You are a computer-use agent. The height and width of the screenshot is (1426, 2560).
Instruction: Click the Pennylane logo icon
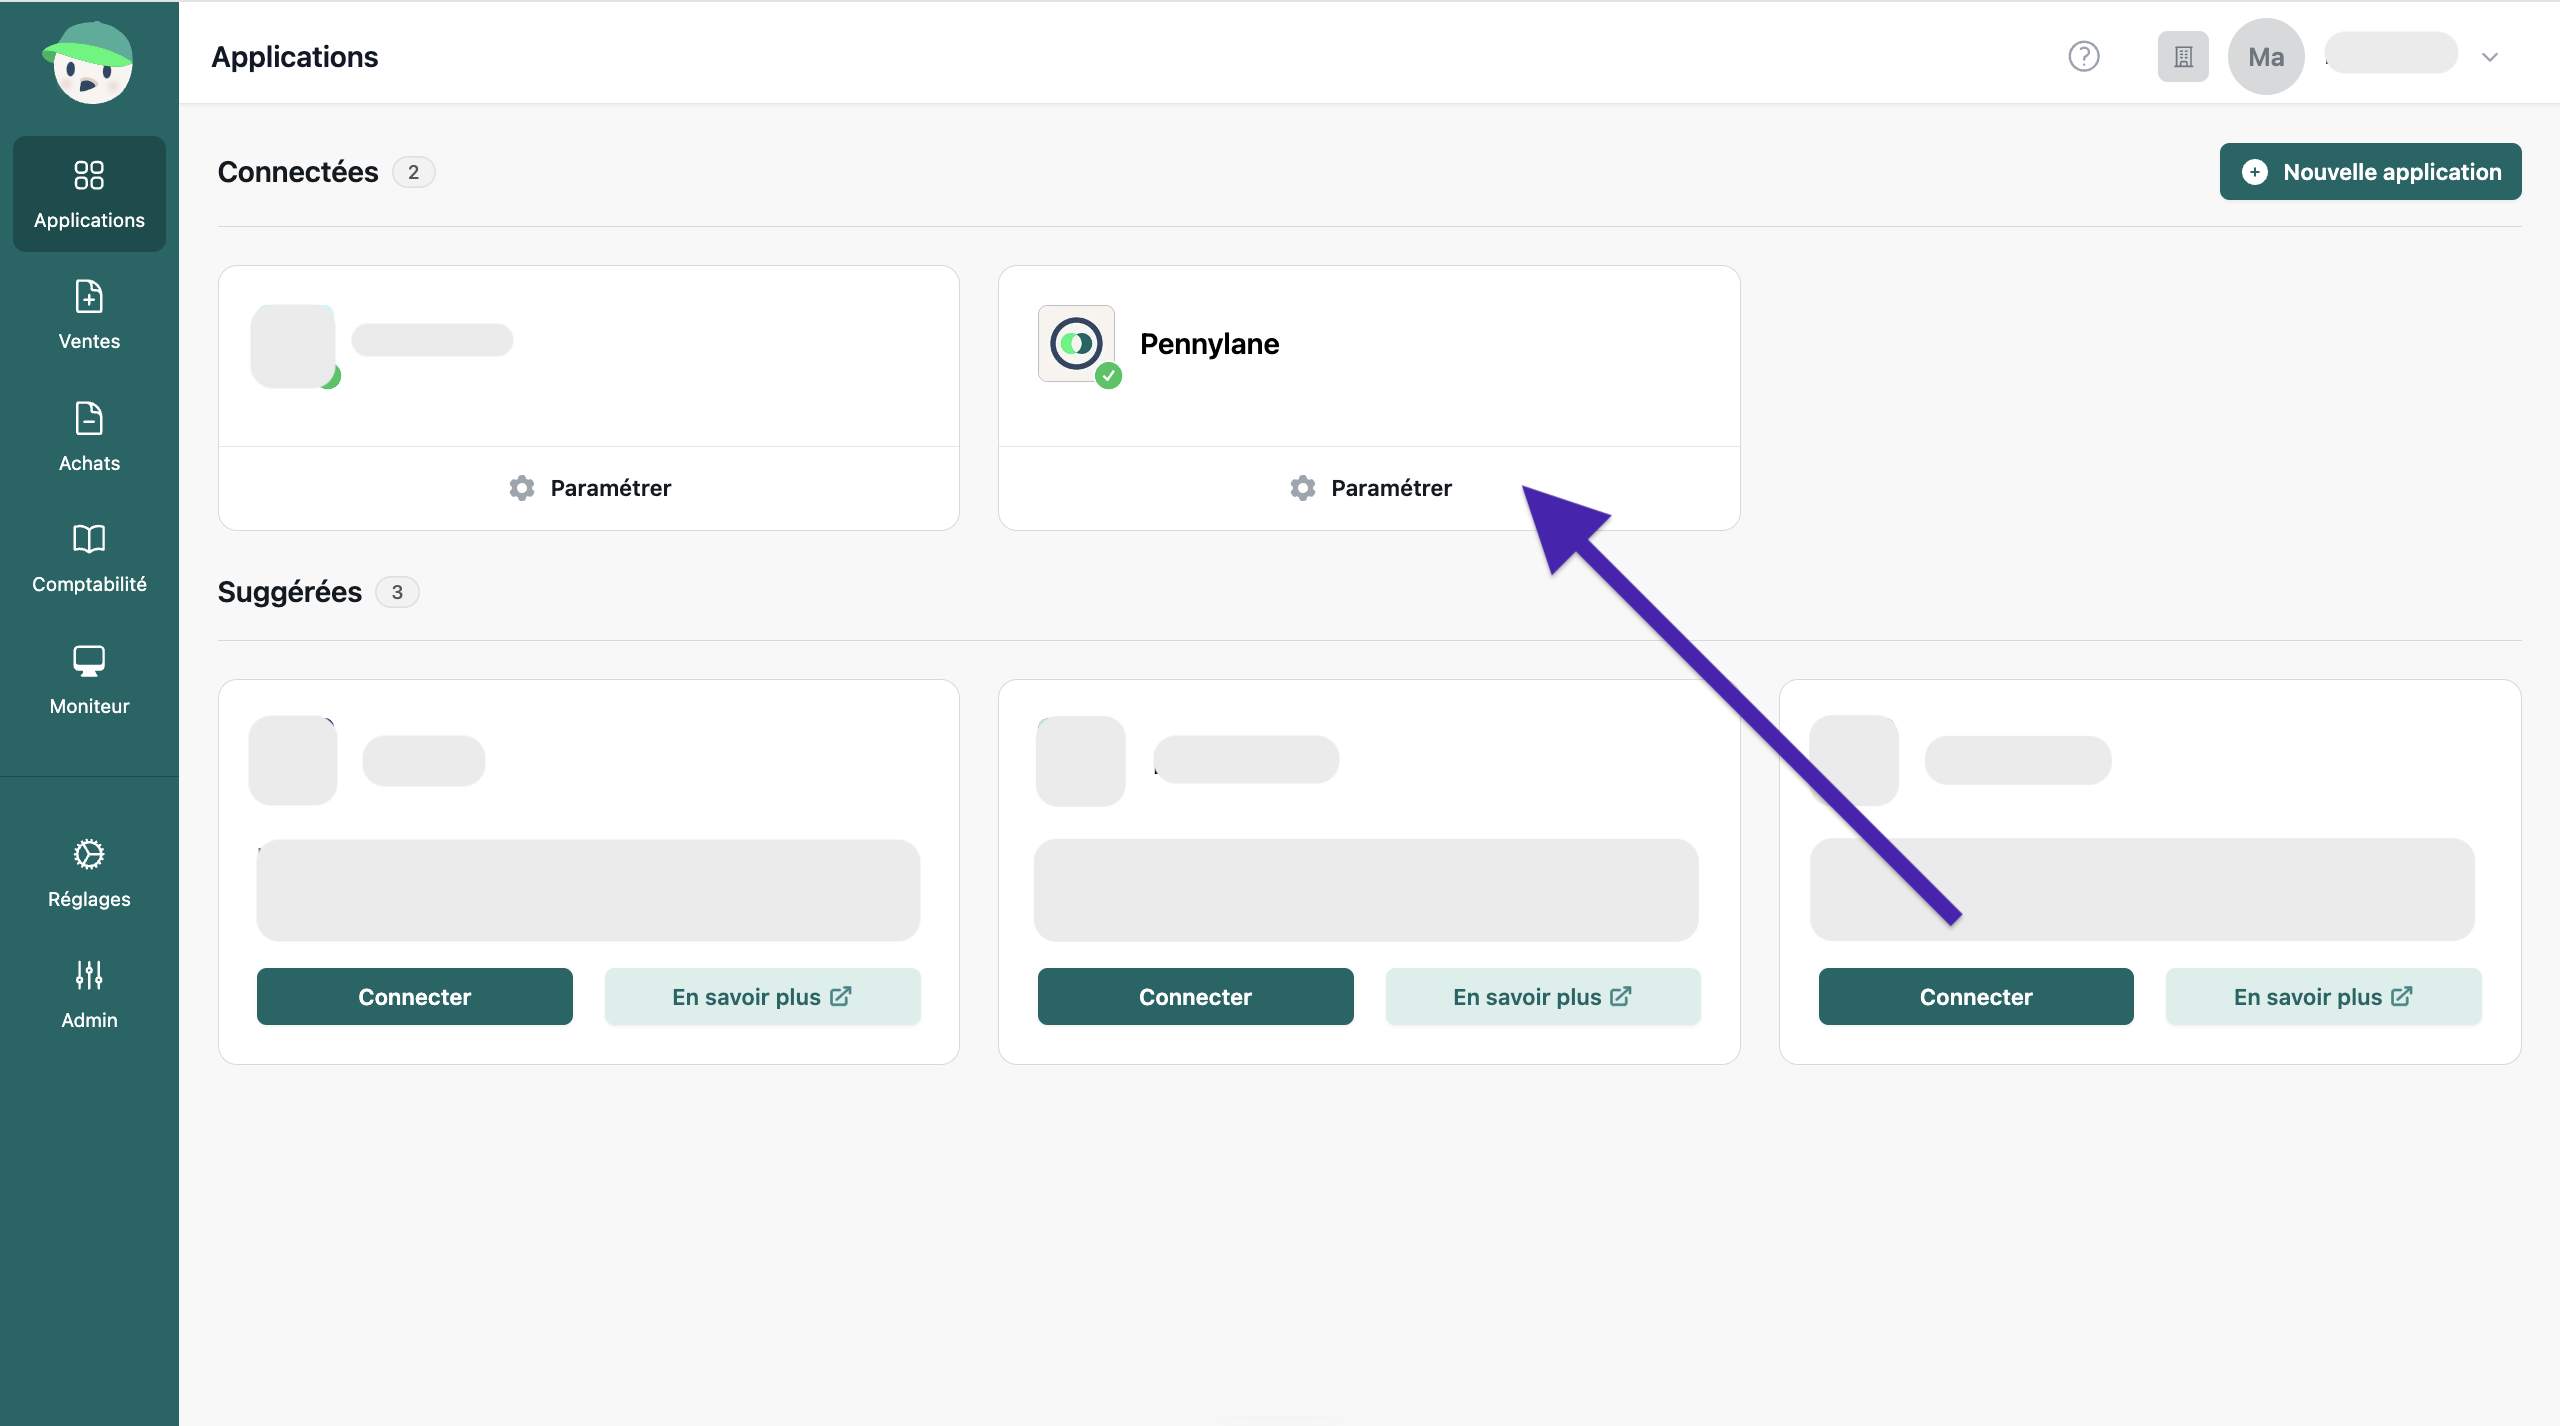[1076, 343]
